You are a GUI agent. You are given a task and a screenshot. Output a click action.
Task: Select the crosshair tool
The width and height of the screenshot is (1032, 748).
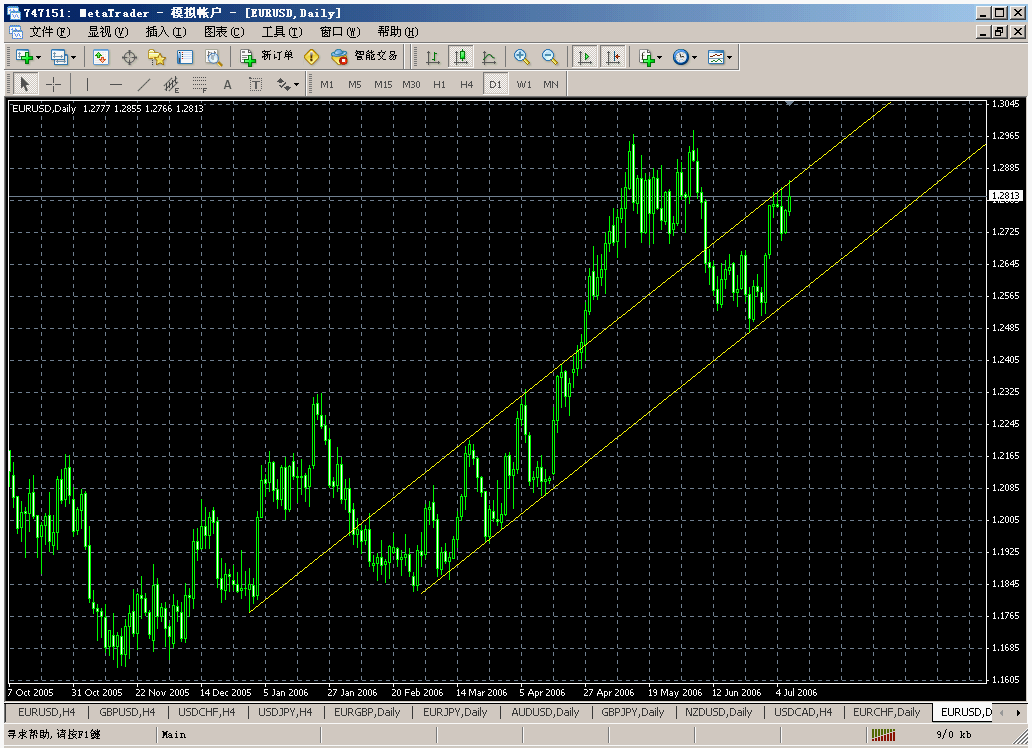click(53, 84)
